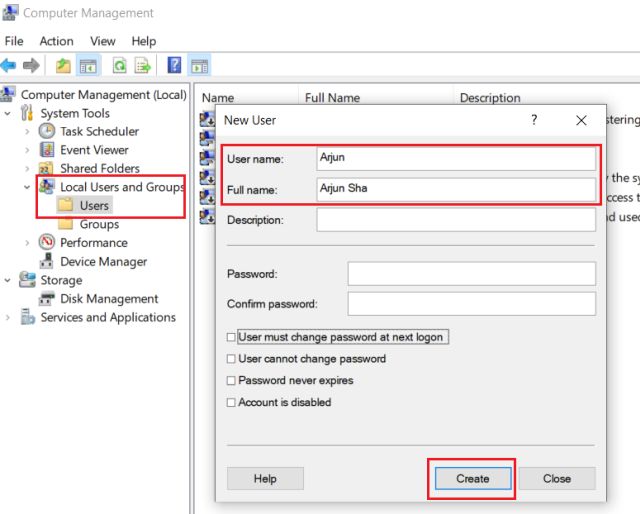640x514 pixels.
Task: Click the Up One Level toolbar icon
Action: [63, 66]
